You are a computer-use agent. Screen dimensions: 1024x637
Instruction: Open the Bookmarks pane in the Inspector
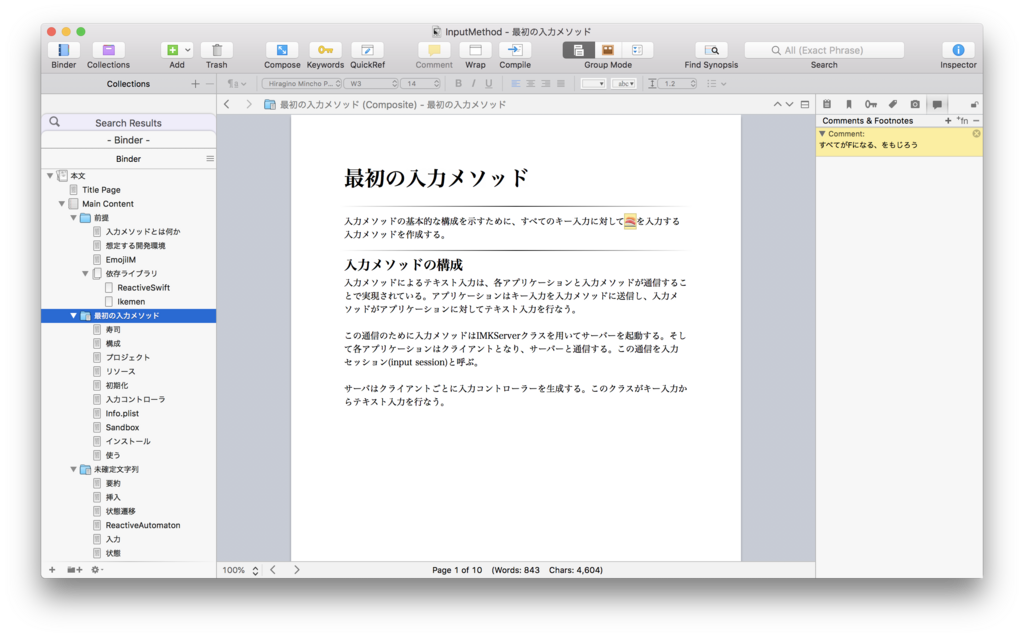[848, 103]
